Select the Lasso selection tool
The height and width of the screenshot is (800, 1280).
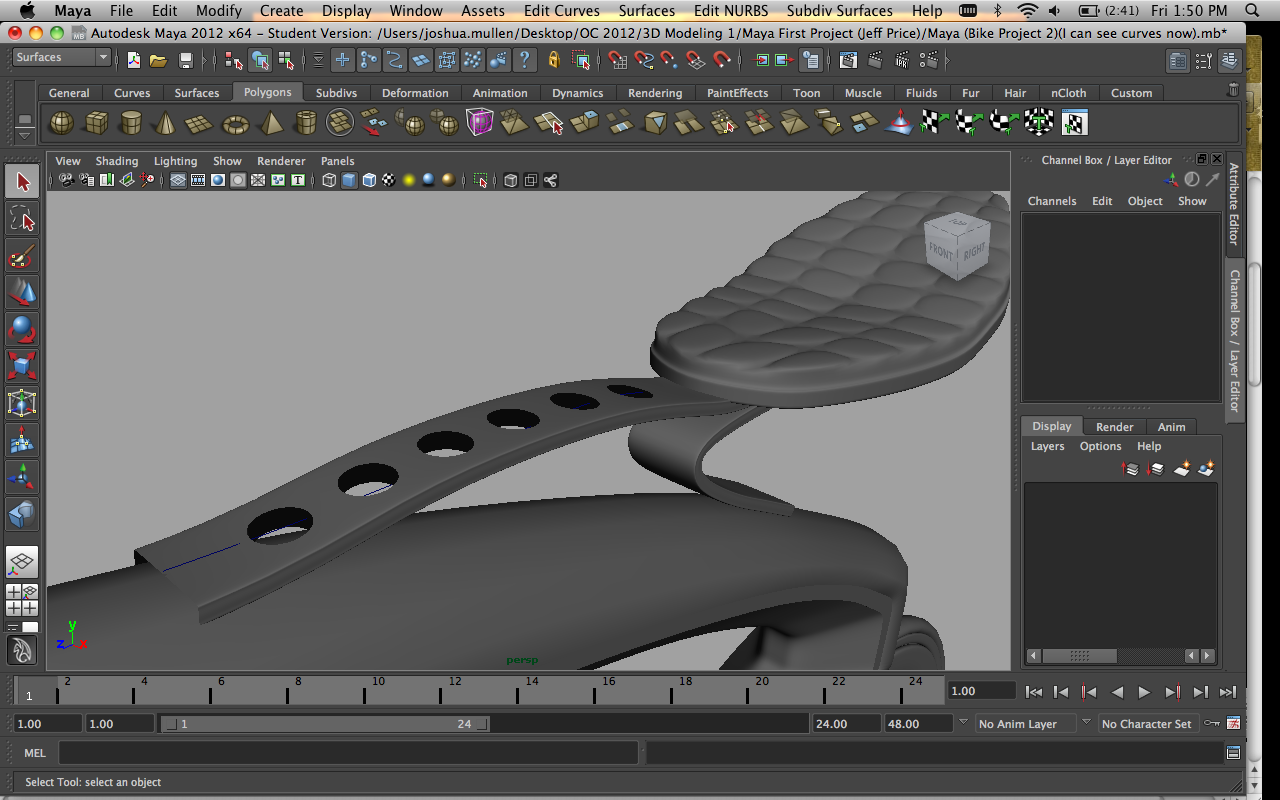(22, 218)
